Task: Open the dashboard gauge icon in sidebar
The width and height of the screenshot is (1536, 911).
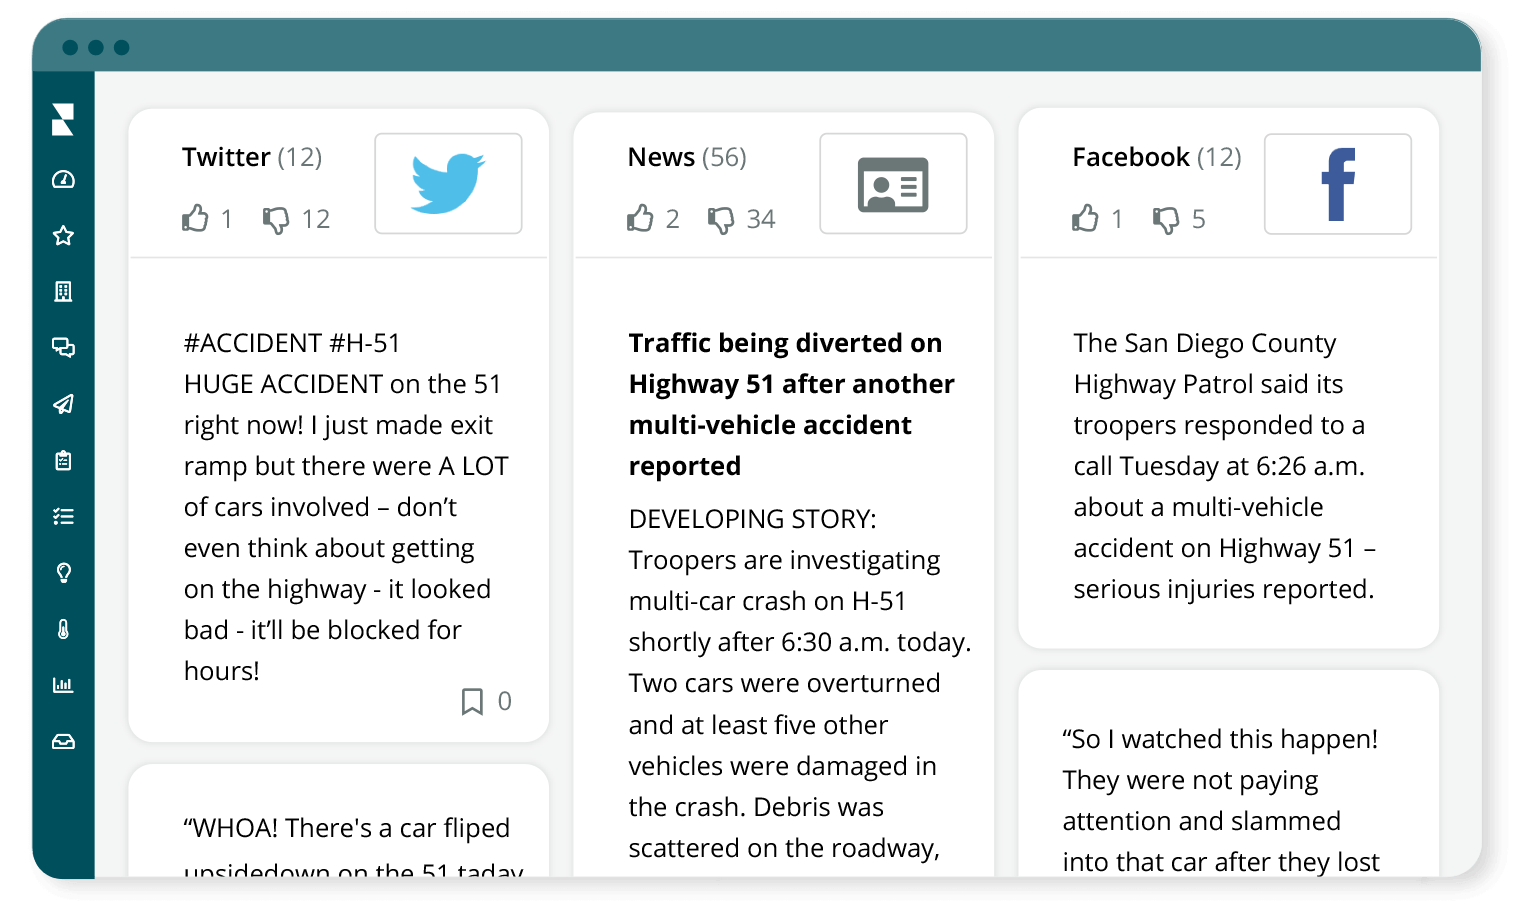Action: [x=63, y=179]
